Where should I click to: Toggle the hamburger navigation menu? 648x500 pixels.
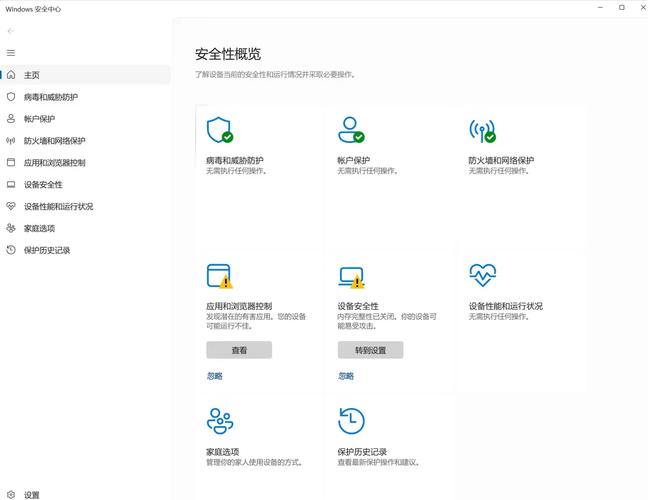(x=11, y=52)
